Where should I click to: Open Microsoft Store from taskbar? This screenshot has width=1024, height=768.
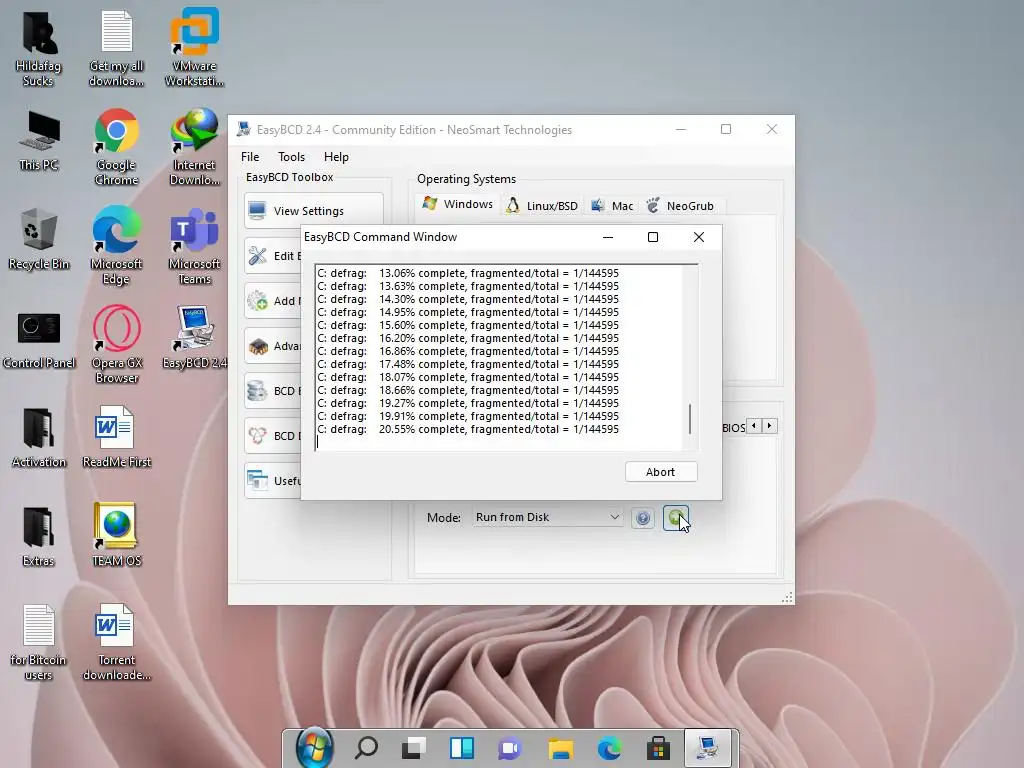click(x=658, y=748)
